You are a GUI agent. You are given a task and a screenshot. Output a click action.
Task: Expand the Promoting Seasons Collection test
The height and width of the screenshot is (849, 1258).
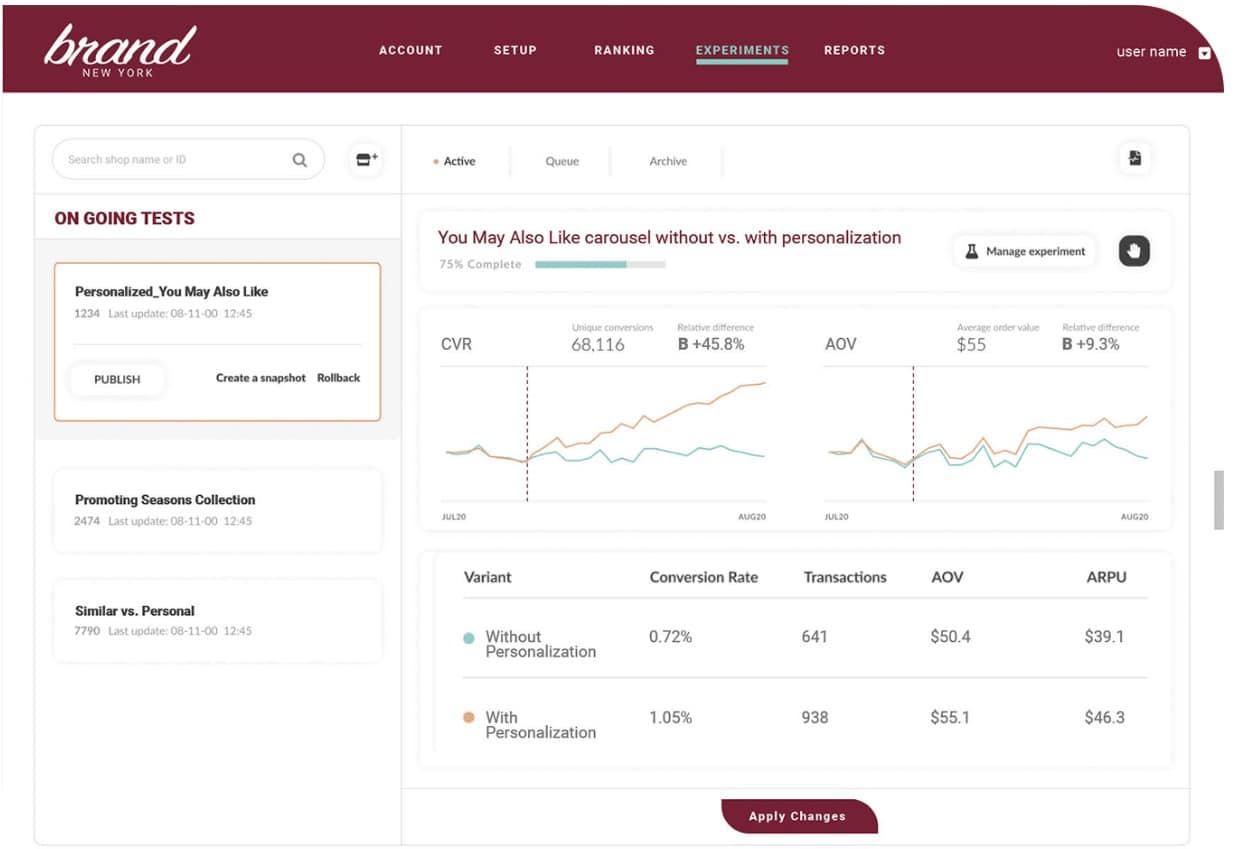click(x=218, y=509)
